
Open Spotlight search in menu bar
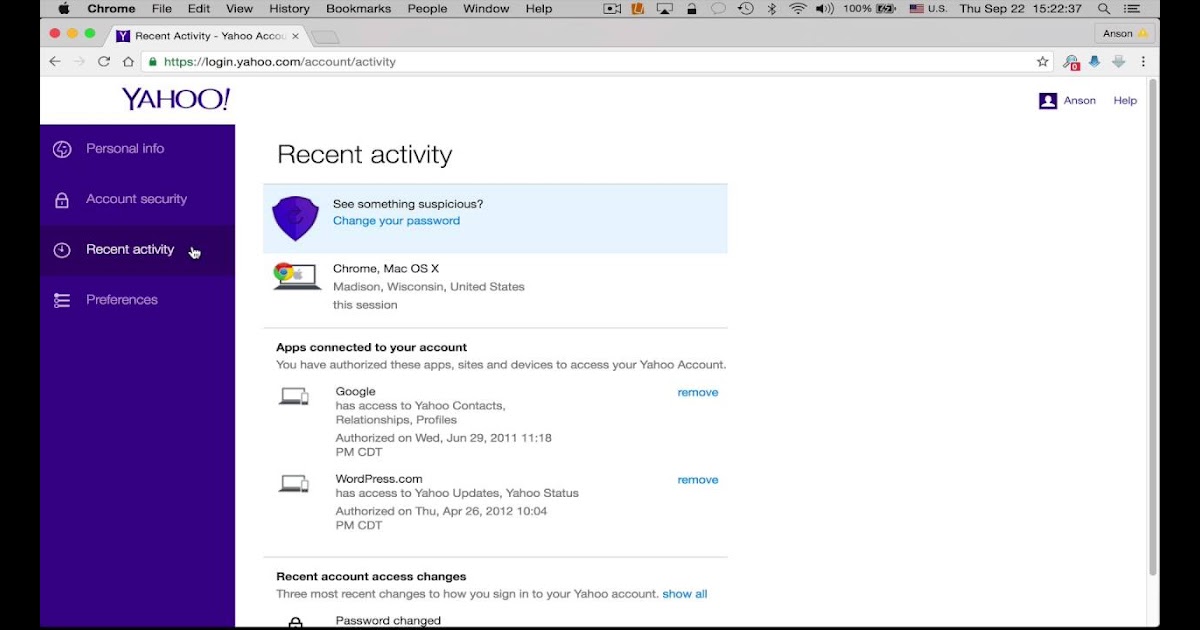pyautogui.click(x=1104, y=9)
